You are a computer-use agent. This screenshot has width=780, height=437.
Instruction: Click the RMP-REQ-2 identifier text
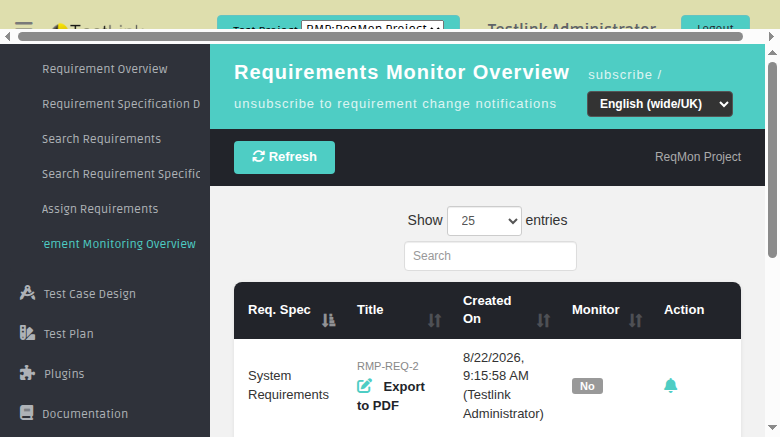(x=388, y=366)
